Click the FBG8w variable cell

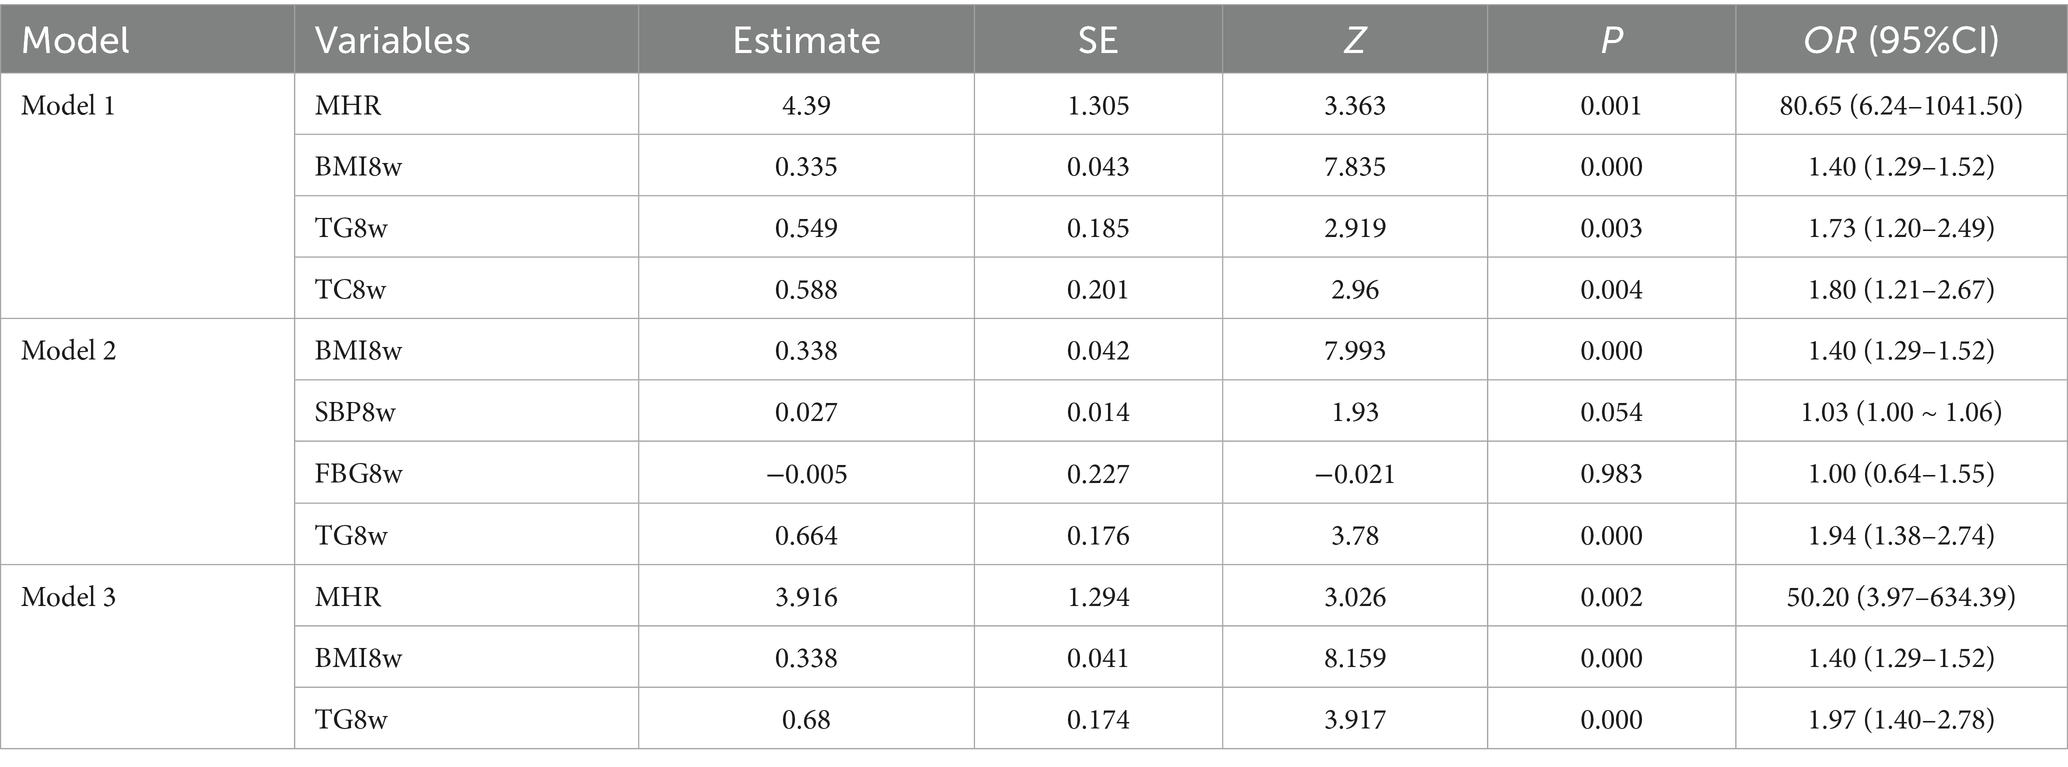[x=358, y=474]
